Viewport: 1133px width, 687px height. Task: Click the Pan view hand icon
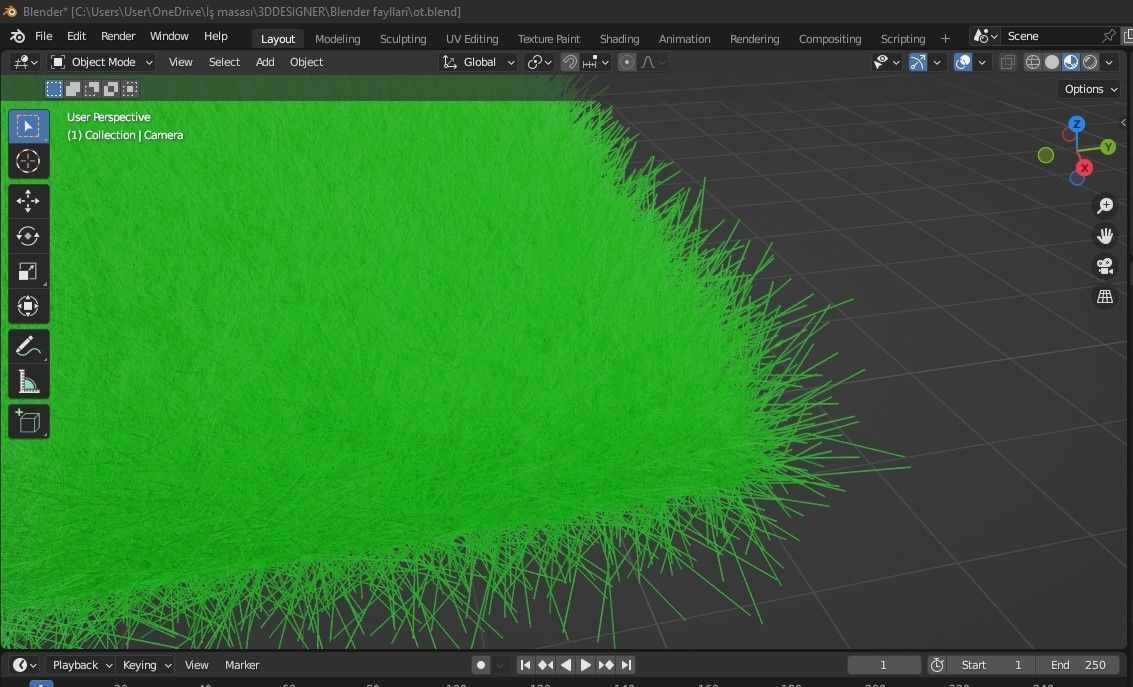pyautogui.click(x=1105, y=236)
